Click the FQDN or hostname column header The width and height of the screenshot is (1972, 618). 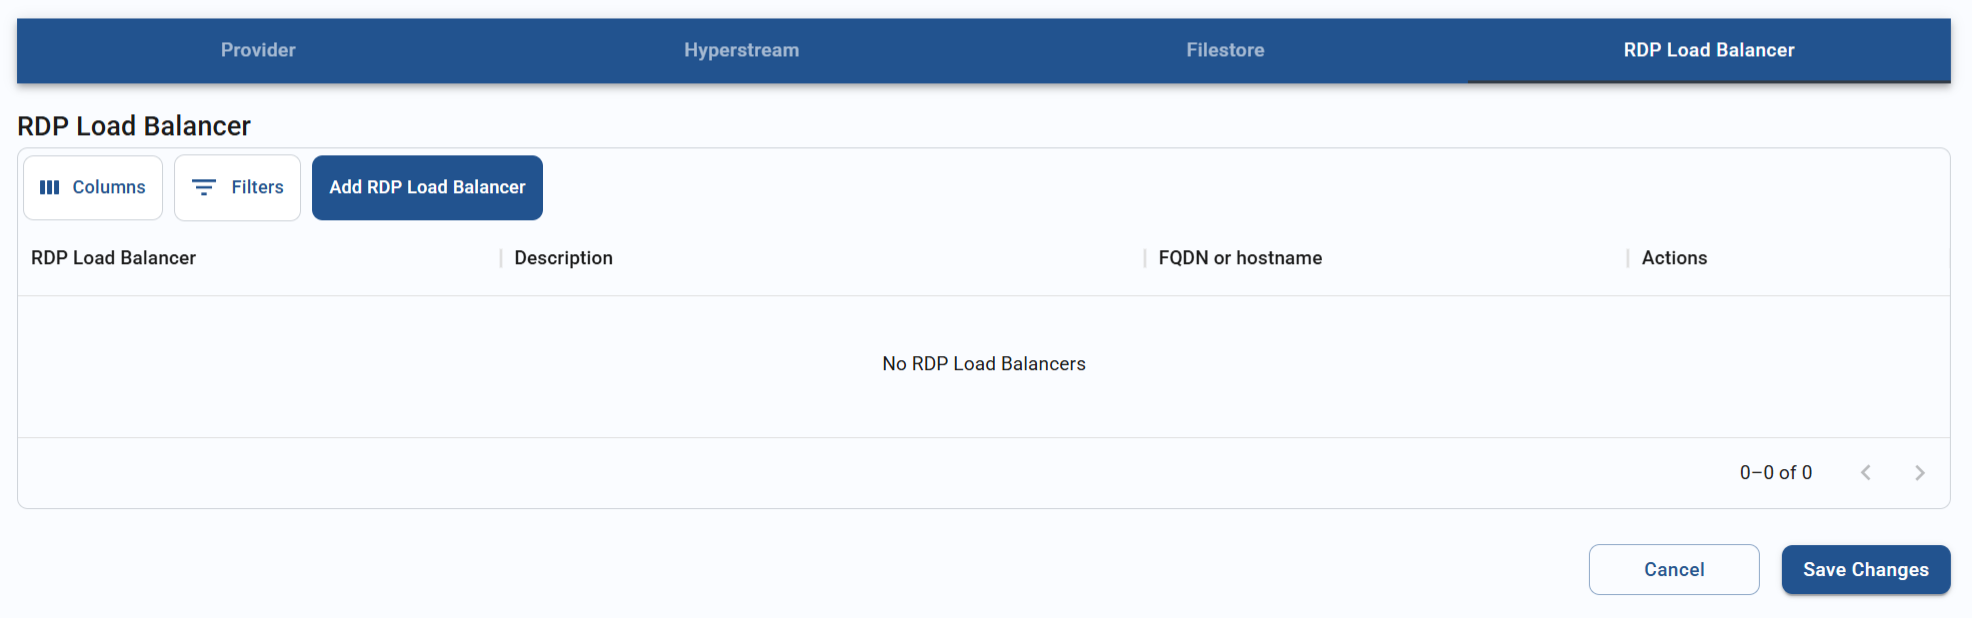point(1240,257)
